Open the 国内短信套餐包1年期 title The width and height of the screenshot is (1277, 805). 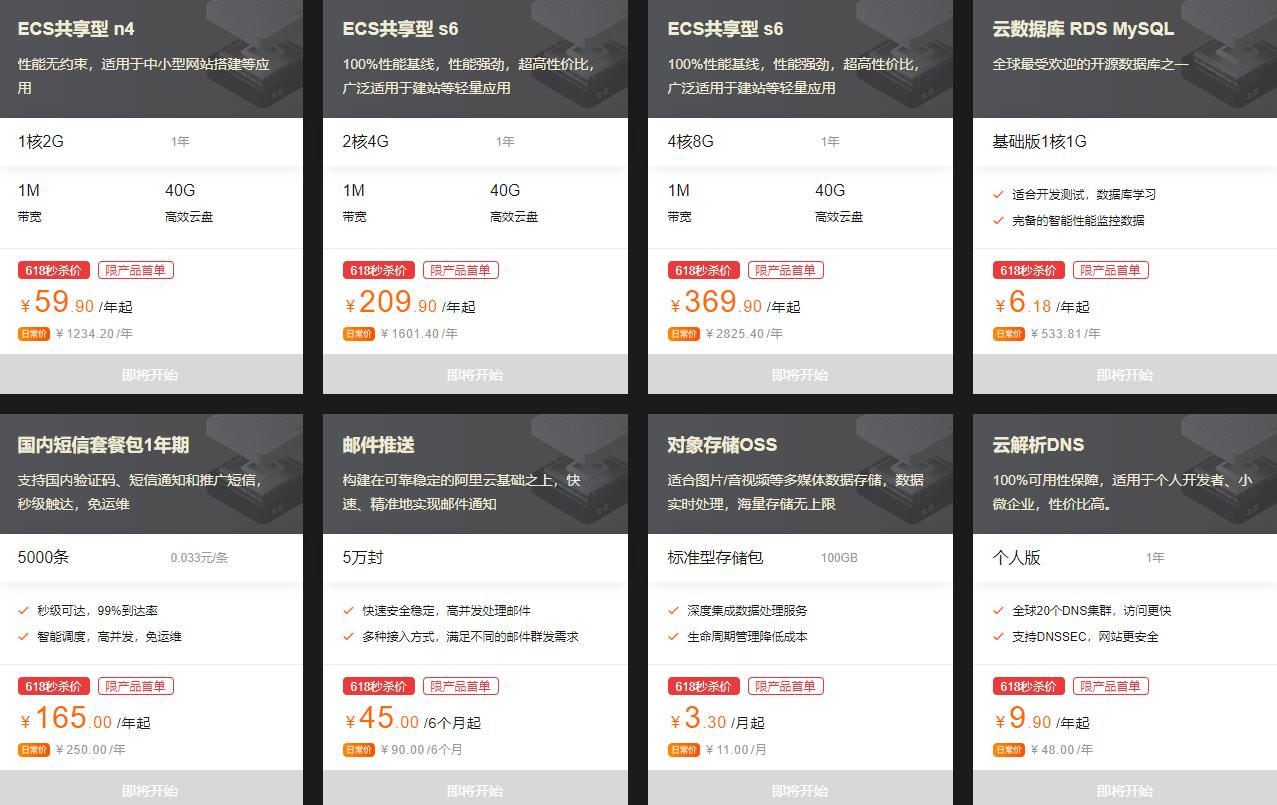click(103, 445)
